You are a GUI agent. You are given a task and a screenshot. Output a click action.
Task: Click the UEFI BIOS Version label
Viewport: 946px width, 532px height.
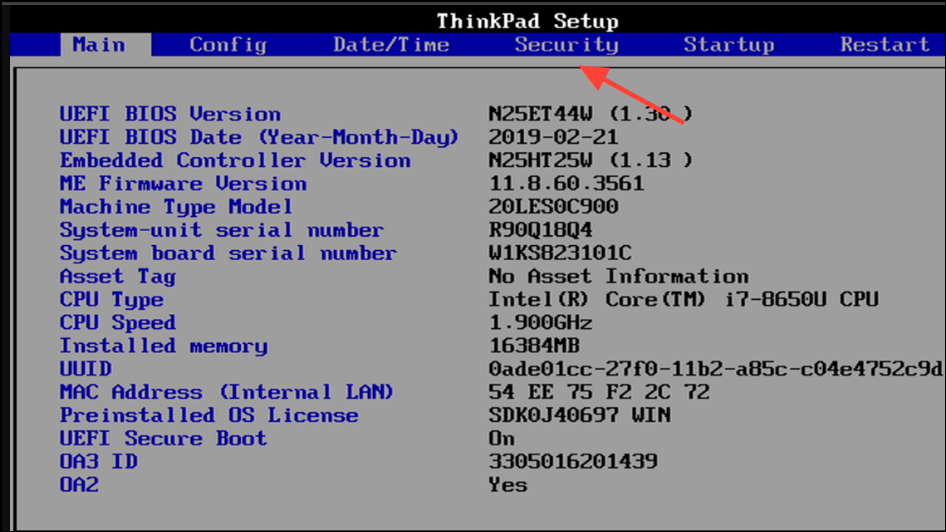point(170,114)
